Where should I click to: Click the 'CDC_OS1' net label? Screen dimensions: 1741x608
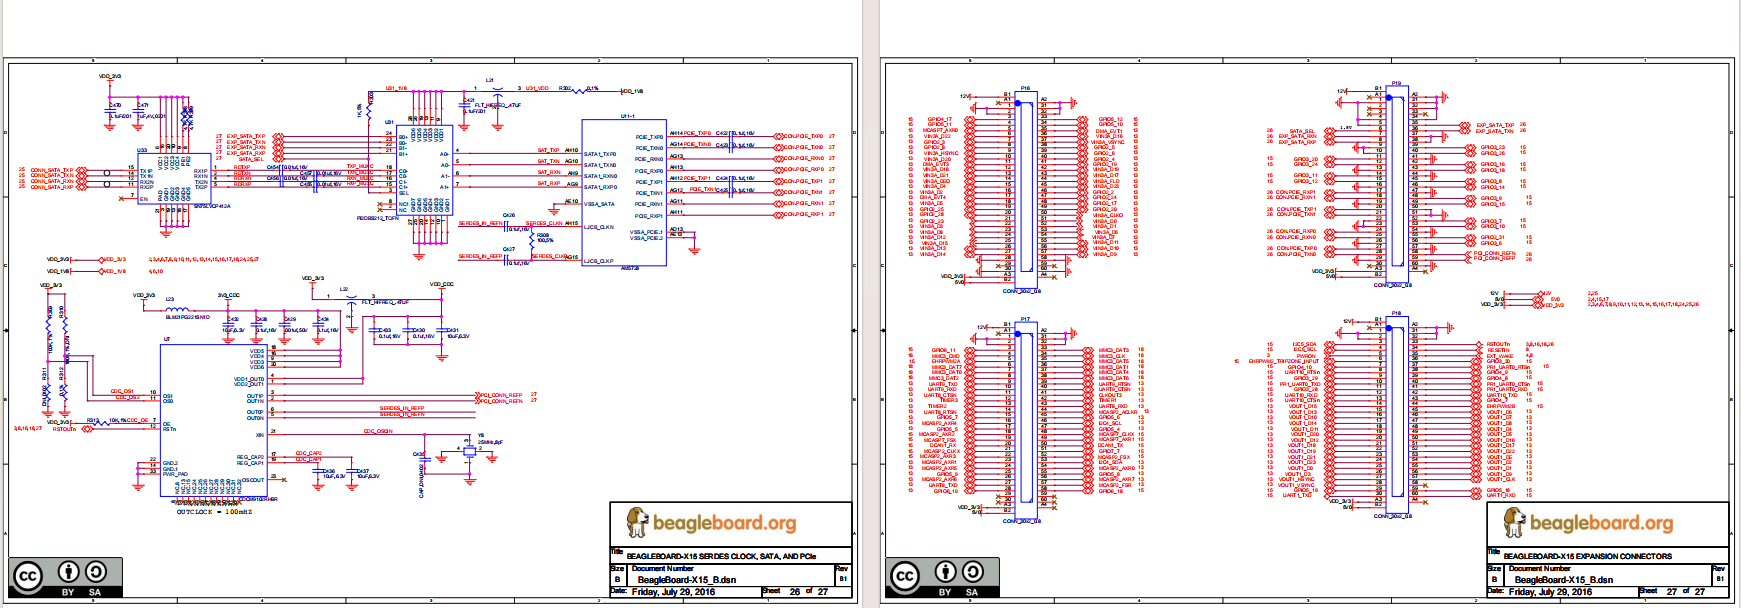click(122, 392)
